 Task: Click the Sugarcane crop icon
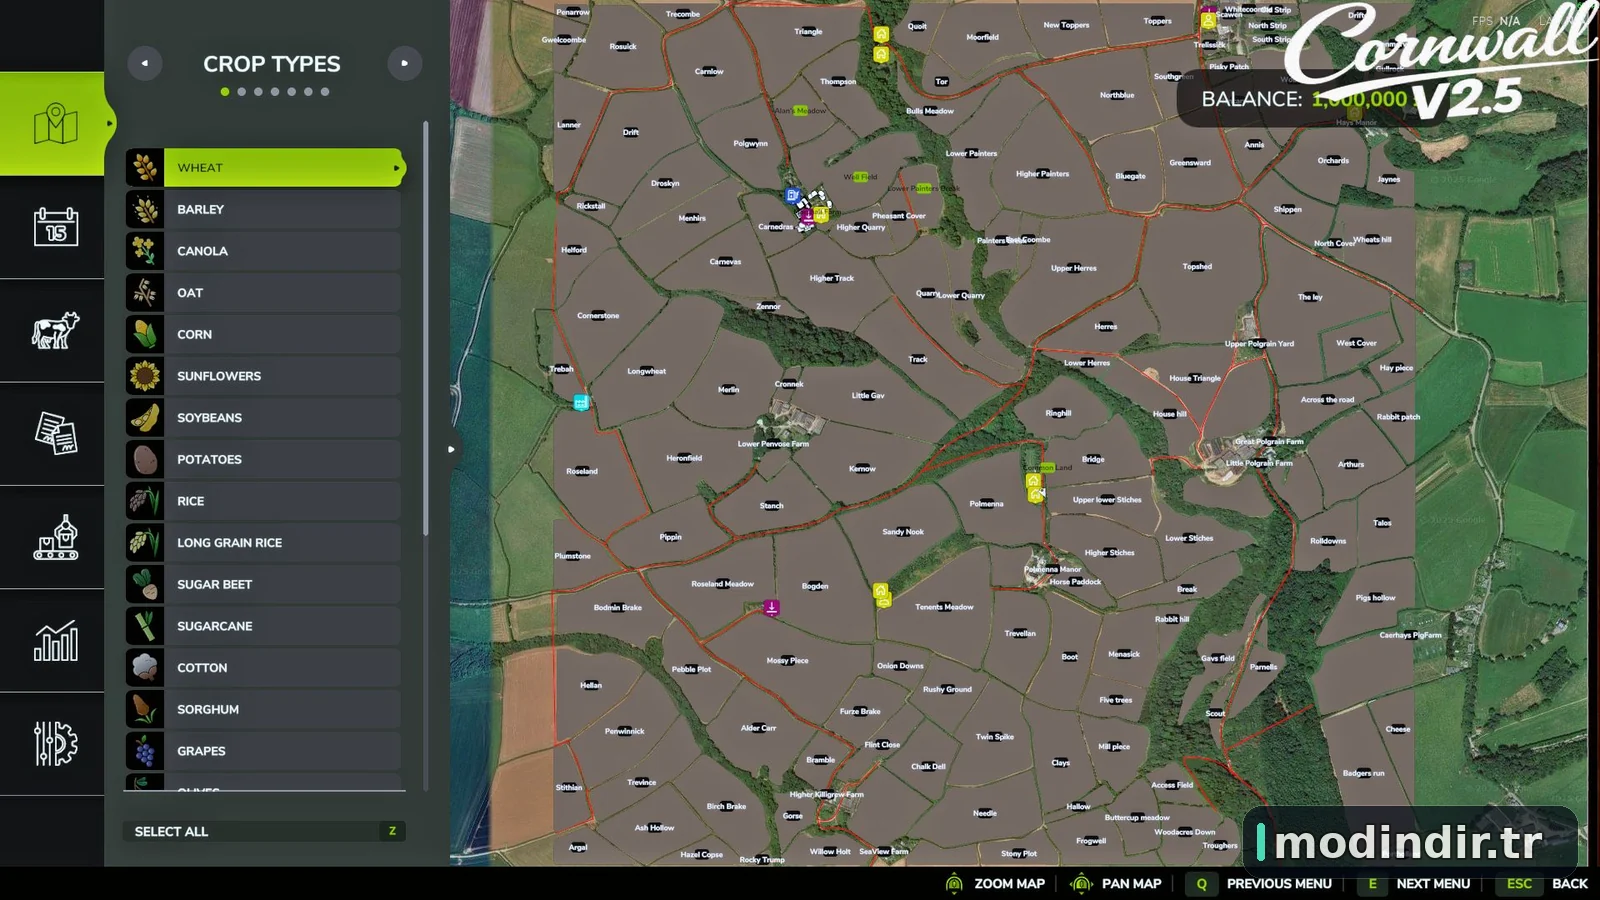coord(145,626)
